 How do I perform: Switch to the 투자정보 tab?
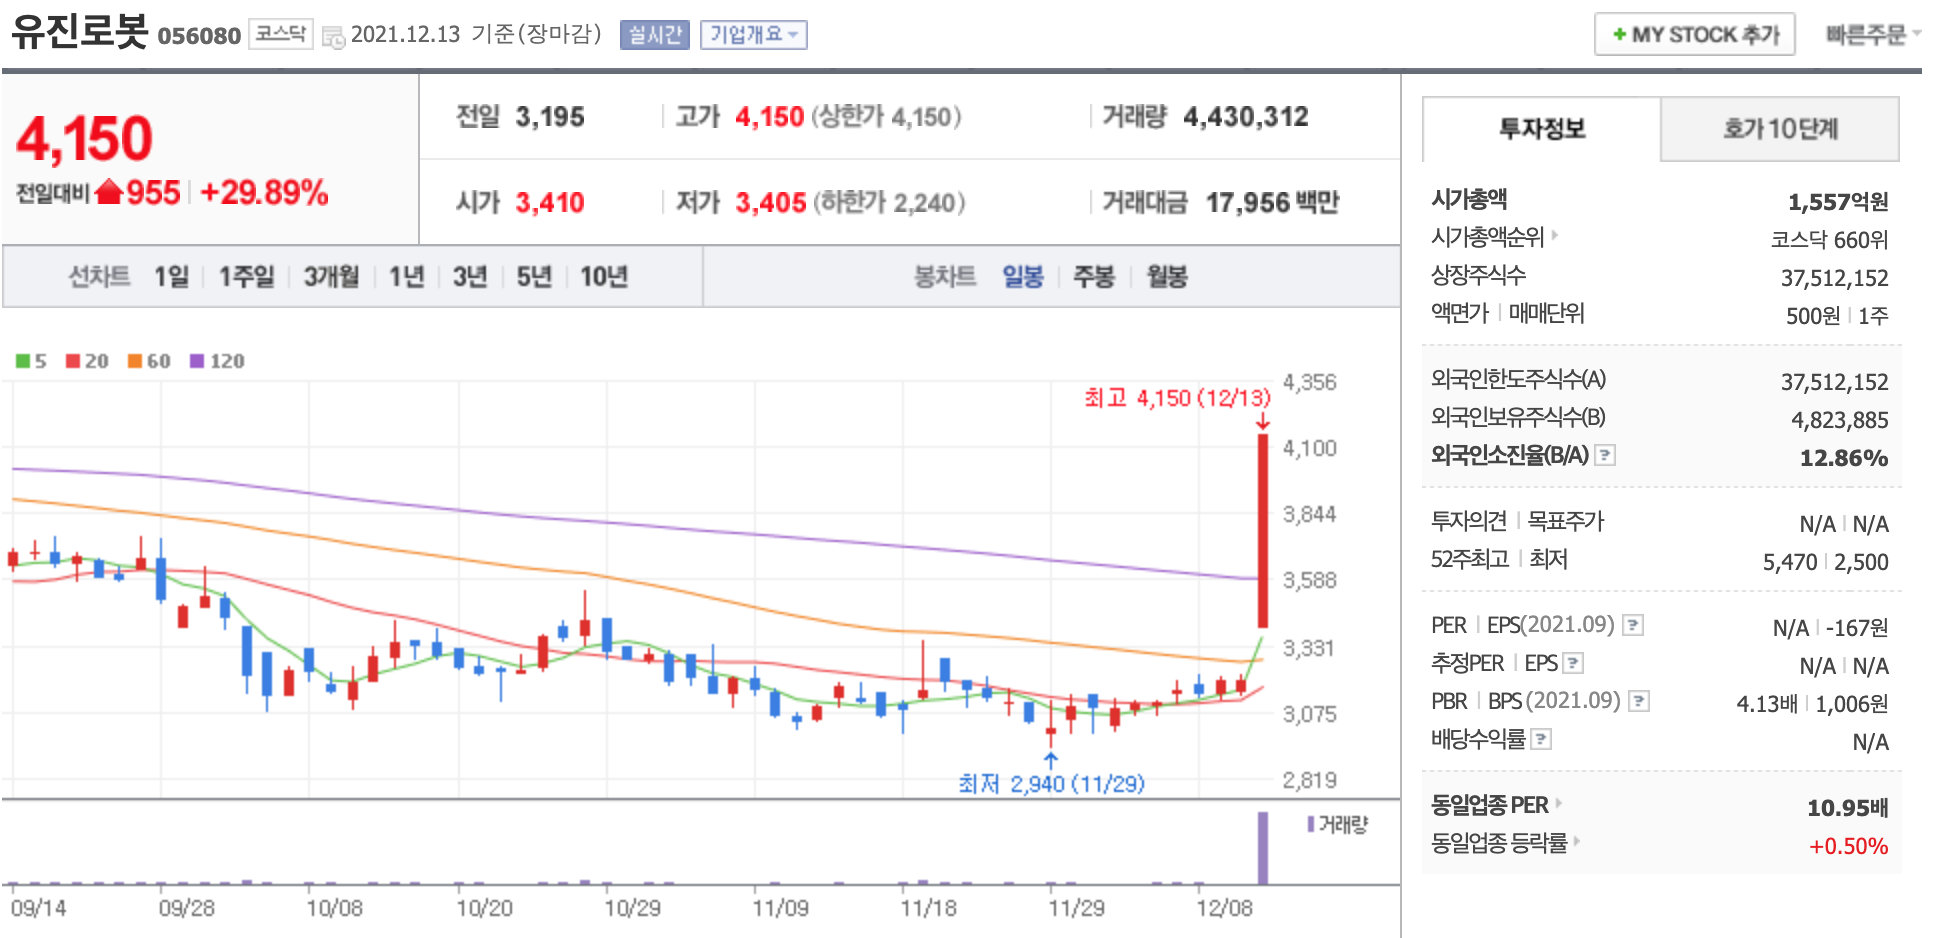pos(1542,129)
